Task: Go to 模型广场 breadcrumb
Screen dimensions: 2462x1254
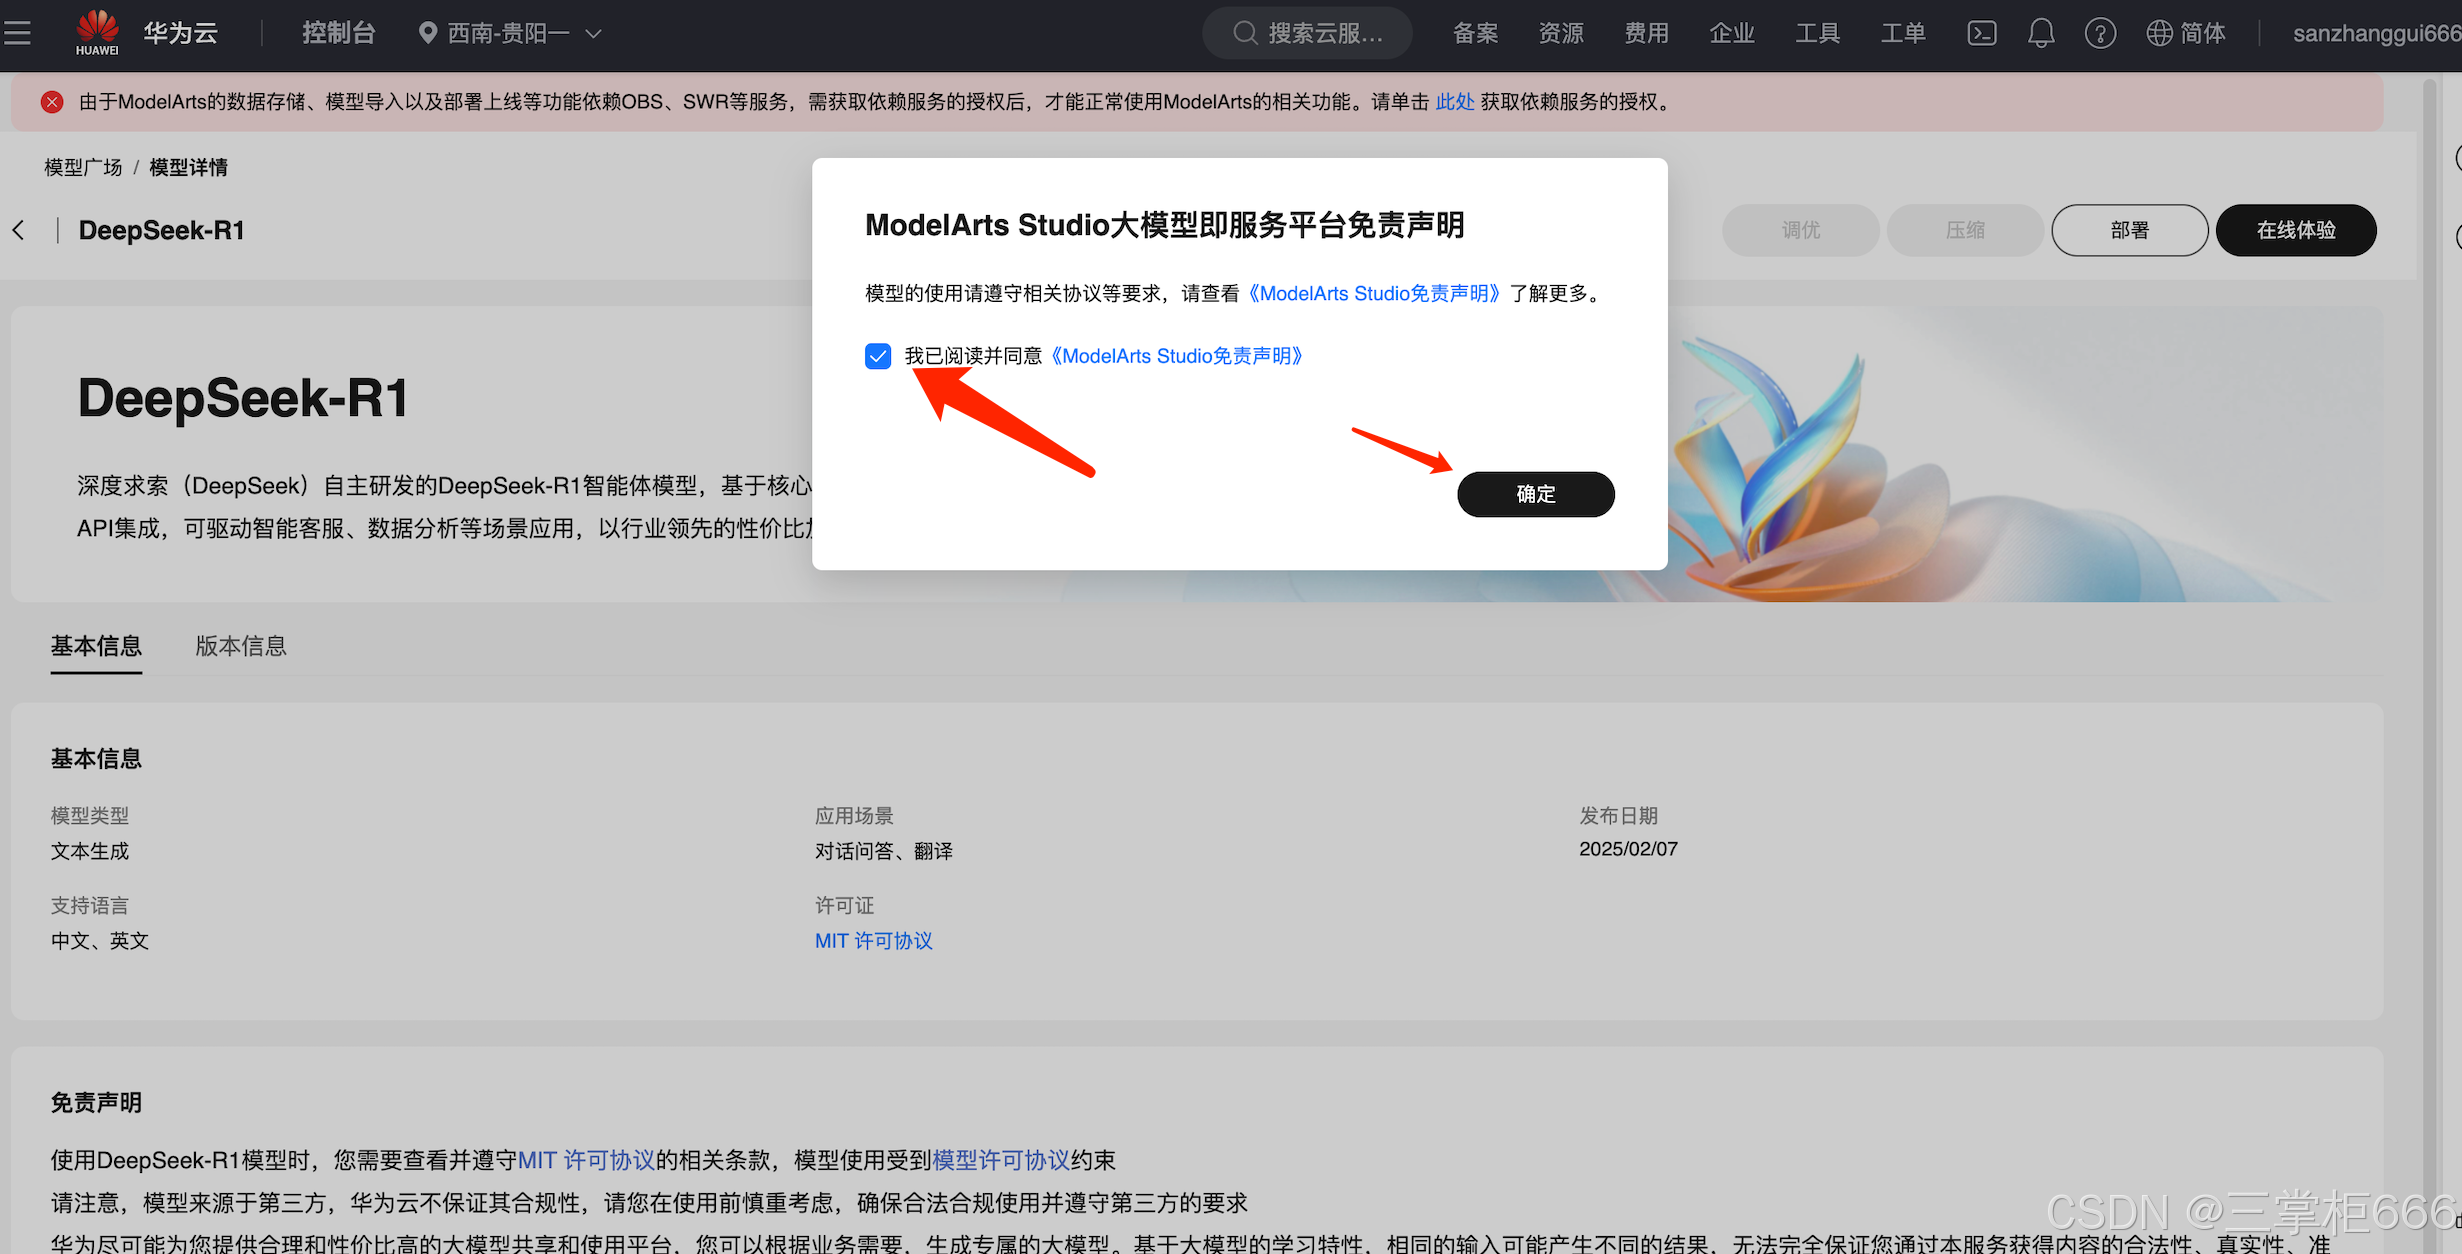Action: pyautogui.click(x=83, y=167)
